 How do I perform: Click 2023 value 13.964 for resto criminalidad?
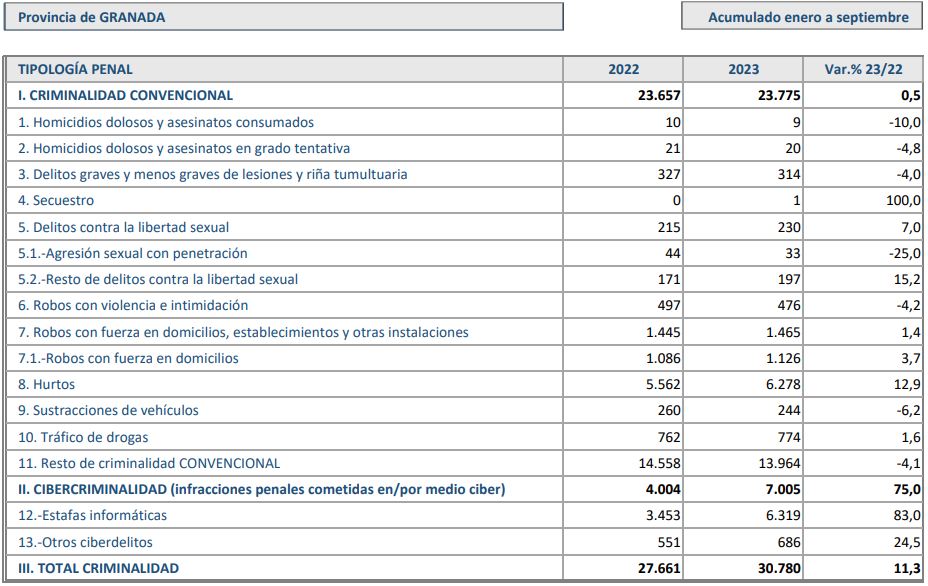pyautogui.click(x=779, y=463)
